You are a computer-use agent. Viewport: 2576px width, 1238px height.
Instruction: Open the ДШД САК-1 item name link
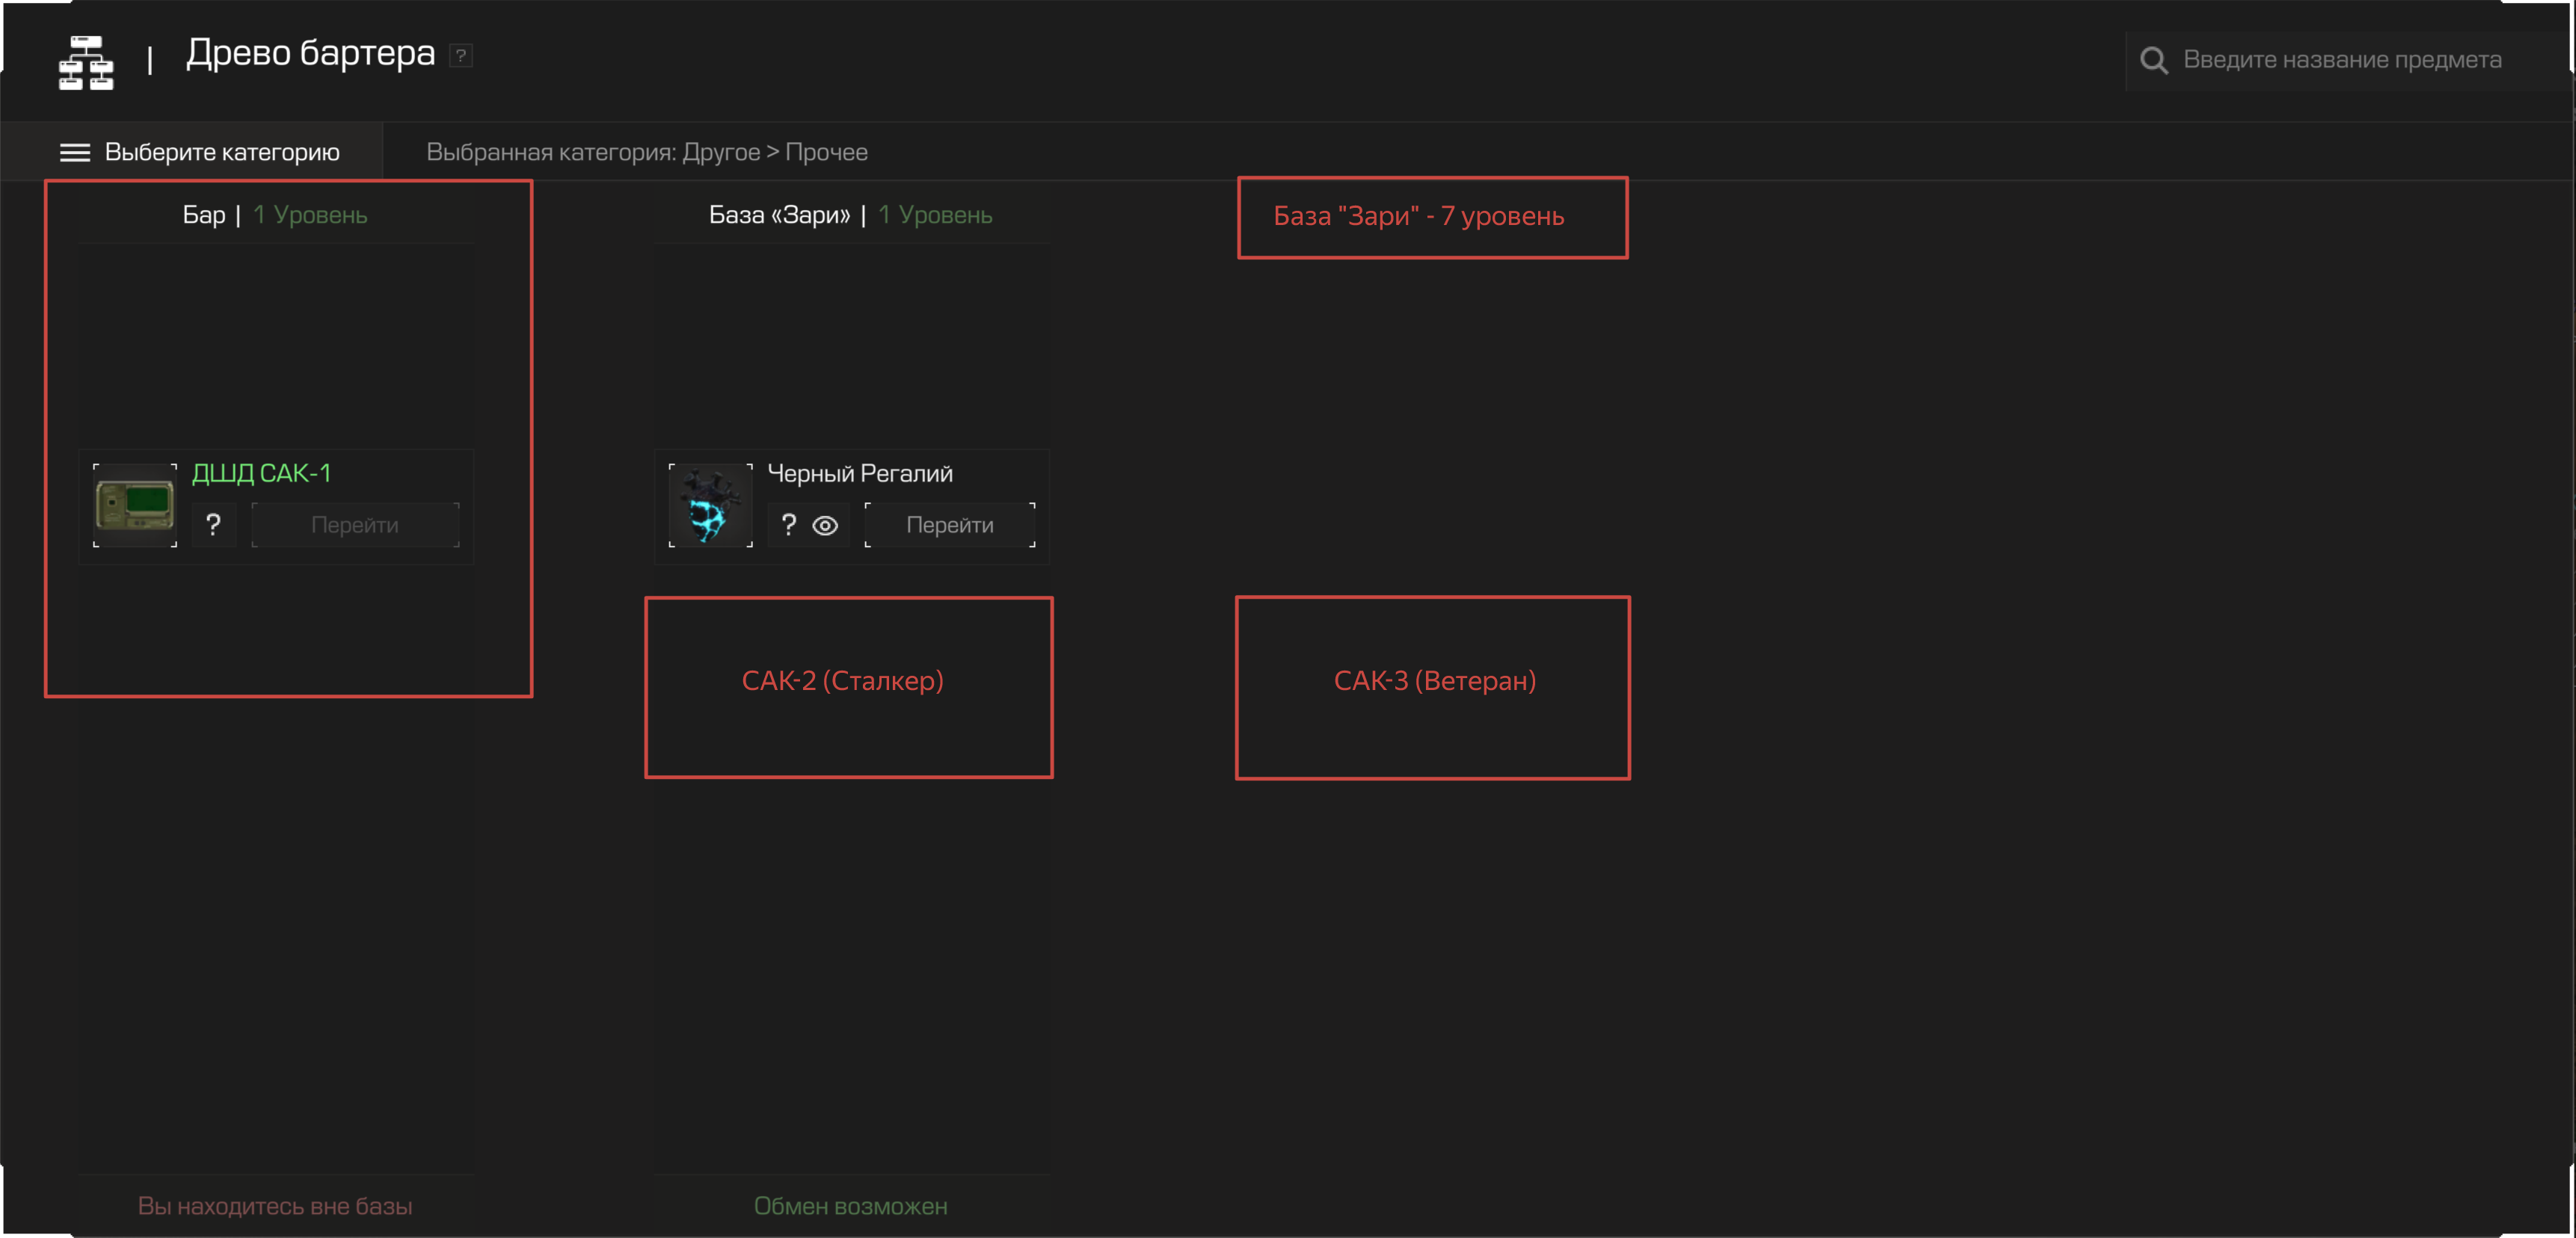tap(261, 473)
